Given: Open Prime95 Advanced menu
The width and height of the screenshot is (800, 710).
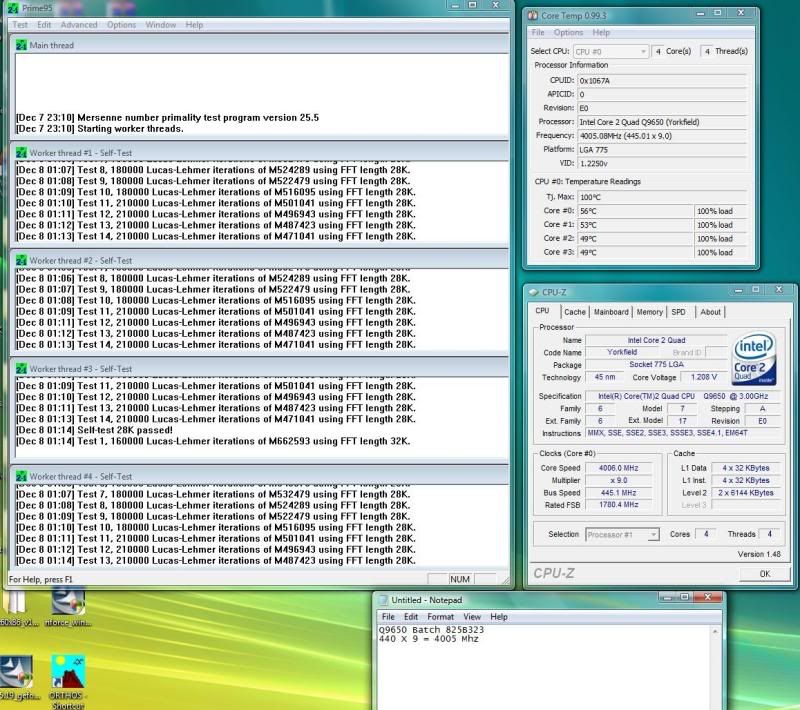Looking at the screenshot, I should [79, 24].
